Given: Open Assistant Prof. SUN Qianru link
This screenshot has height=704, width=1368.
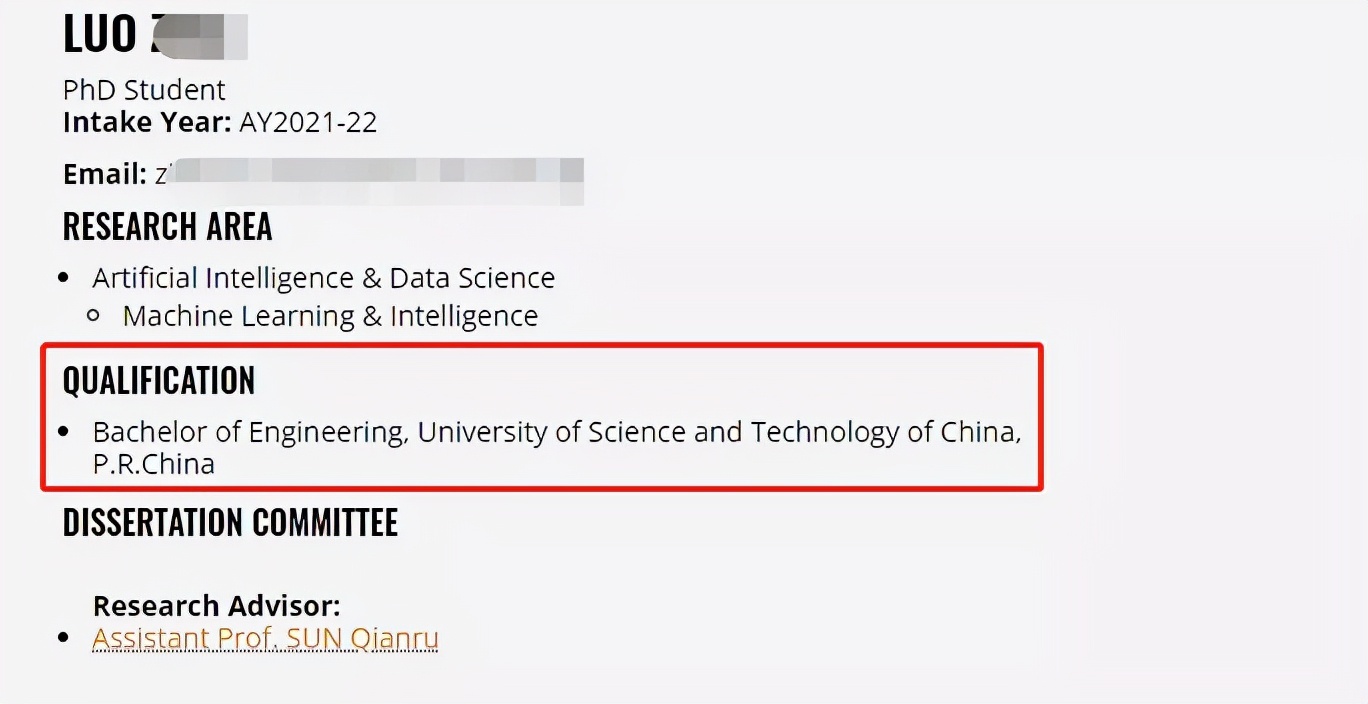Looking at the screenshot, I should pyautogui.click(x=265, y=638).
